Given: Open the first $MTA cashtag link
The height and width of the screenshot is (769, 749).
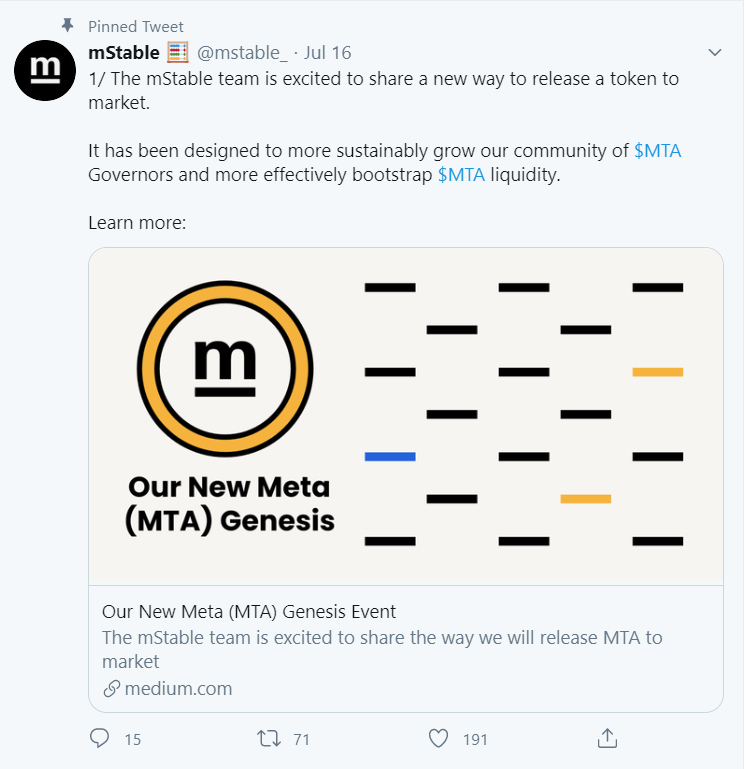Looking at the screenshot, I should pyautogui.click(x=657, y=150).
